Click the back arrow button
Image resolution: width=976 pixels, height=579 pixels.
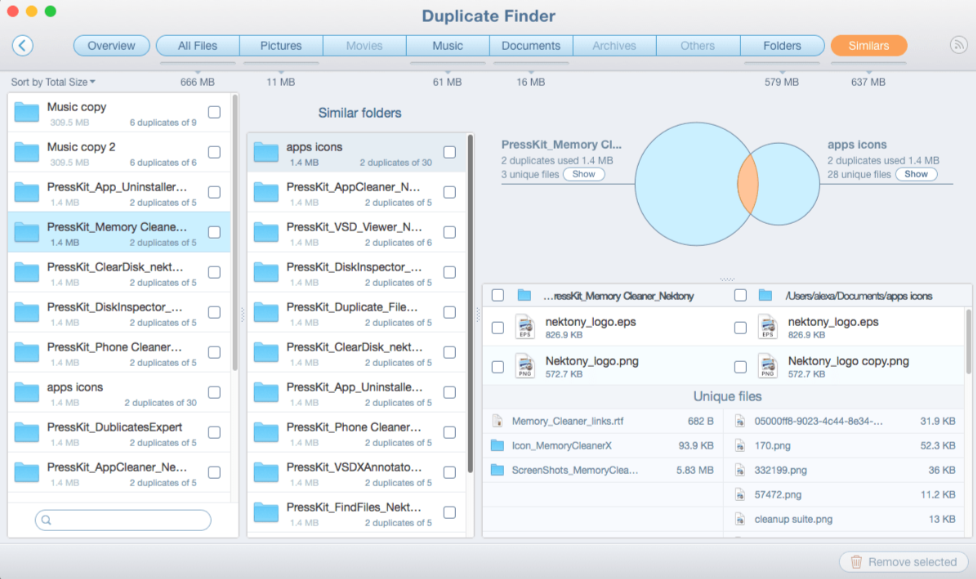pos(22,45)
